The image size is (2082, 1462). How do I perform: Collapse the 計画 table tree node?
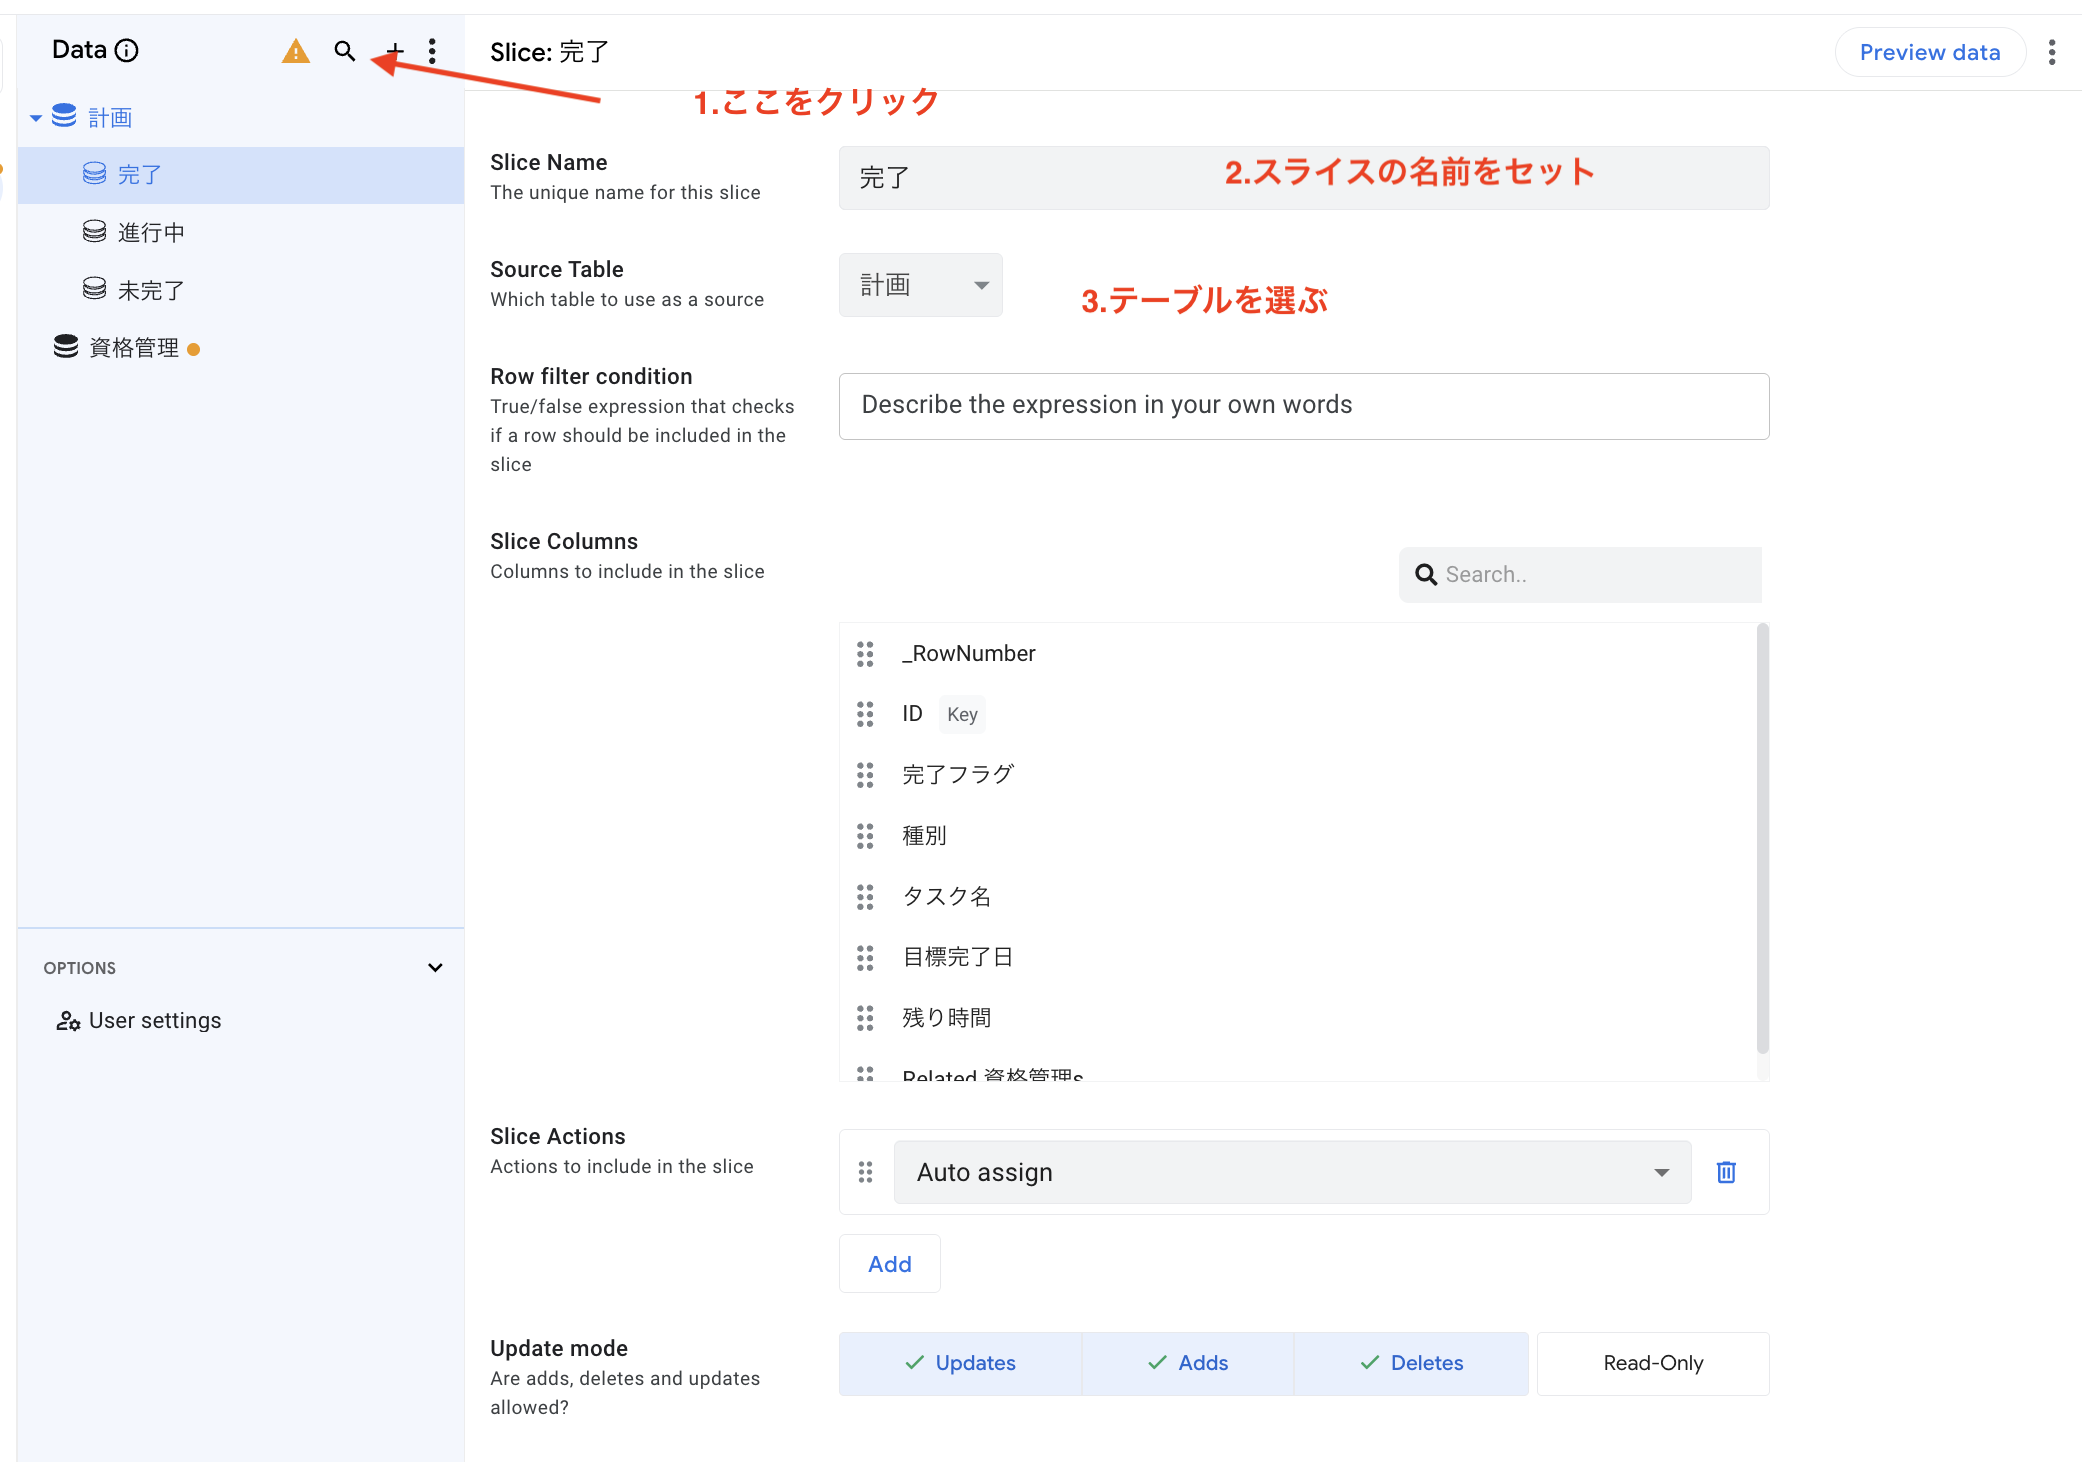tap(36, 118)
